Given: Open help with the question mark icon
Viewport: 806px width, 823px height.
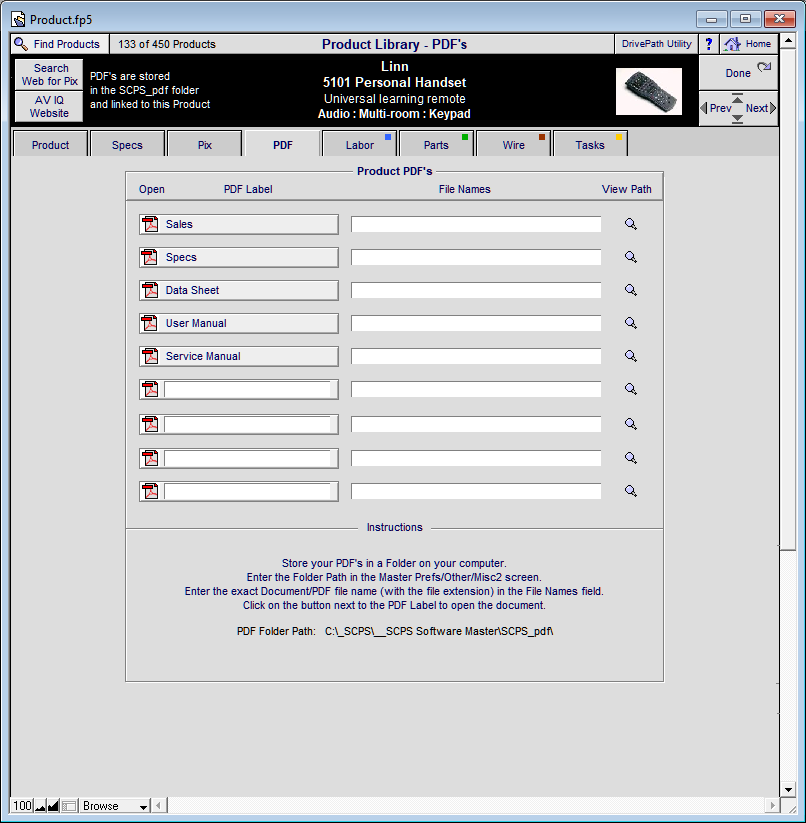Looking at the screenshot, I should 709,44.
